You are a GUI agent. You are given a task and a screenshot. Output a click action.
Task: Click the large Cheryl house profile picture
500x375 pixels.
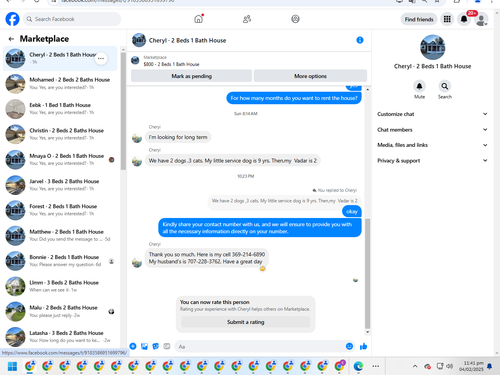pos(432,47)
